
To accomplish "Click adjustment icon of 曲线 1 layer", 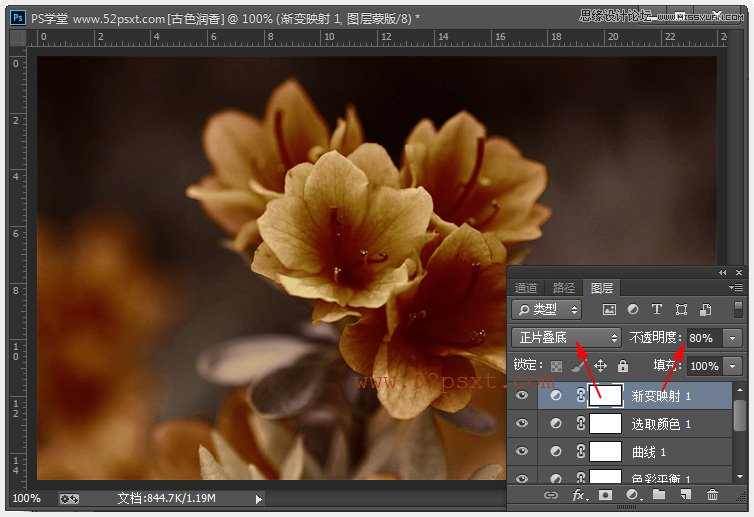I will (556, 451).
